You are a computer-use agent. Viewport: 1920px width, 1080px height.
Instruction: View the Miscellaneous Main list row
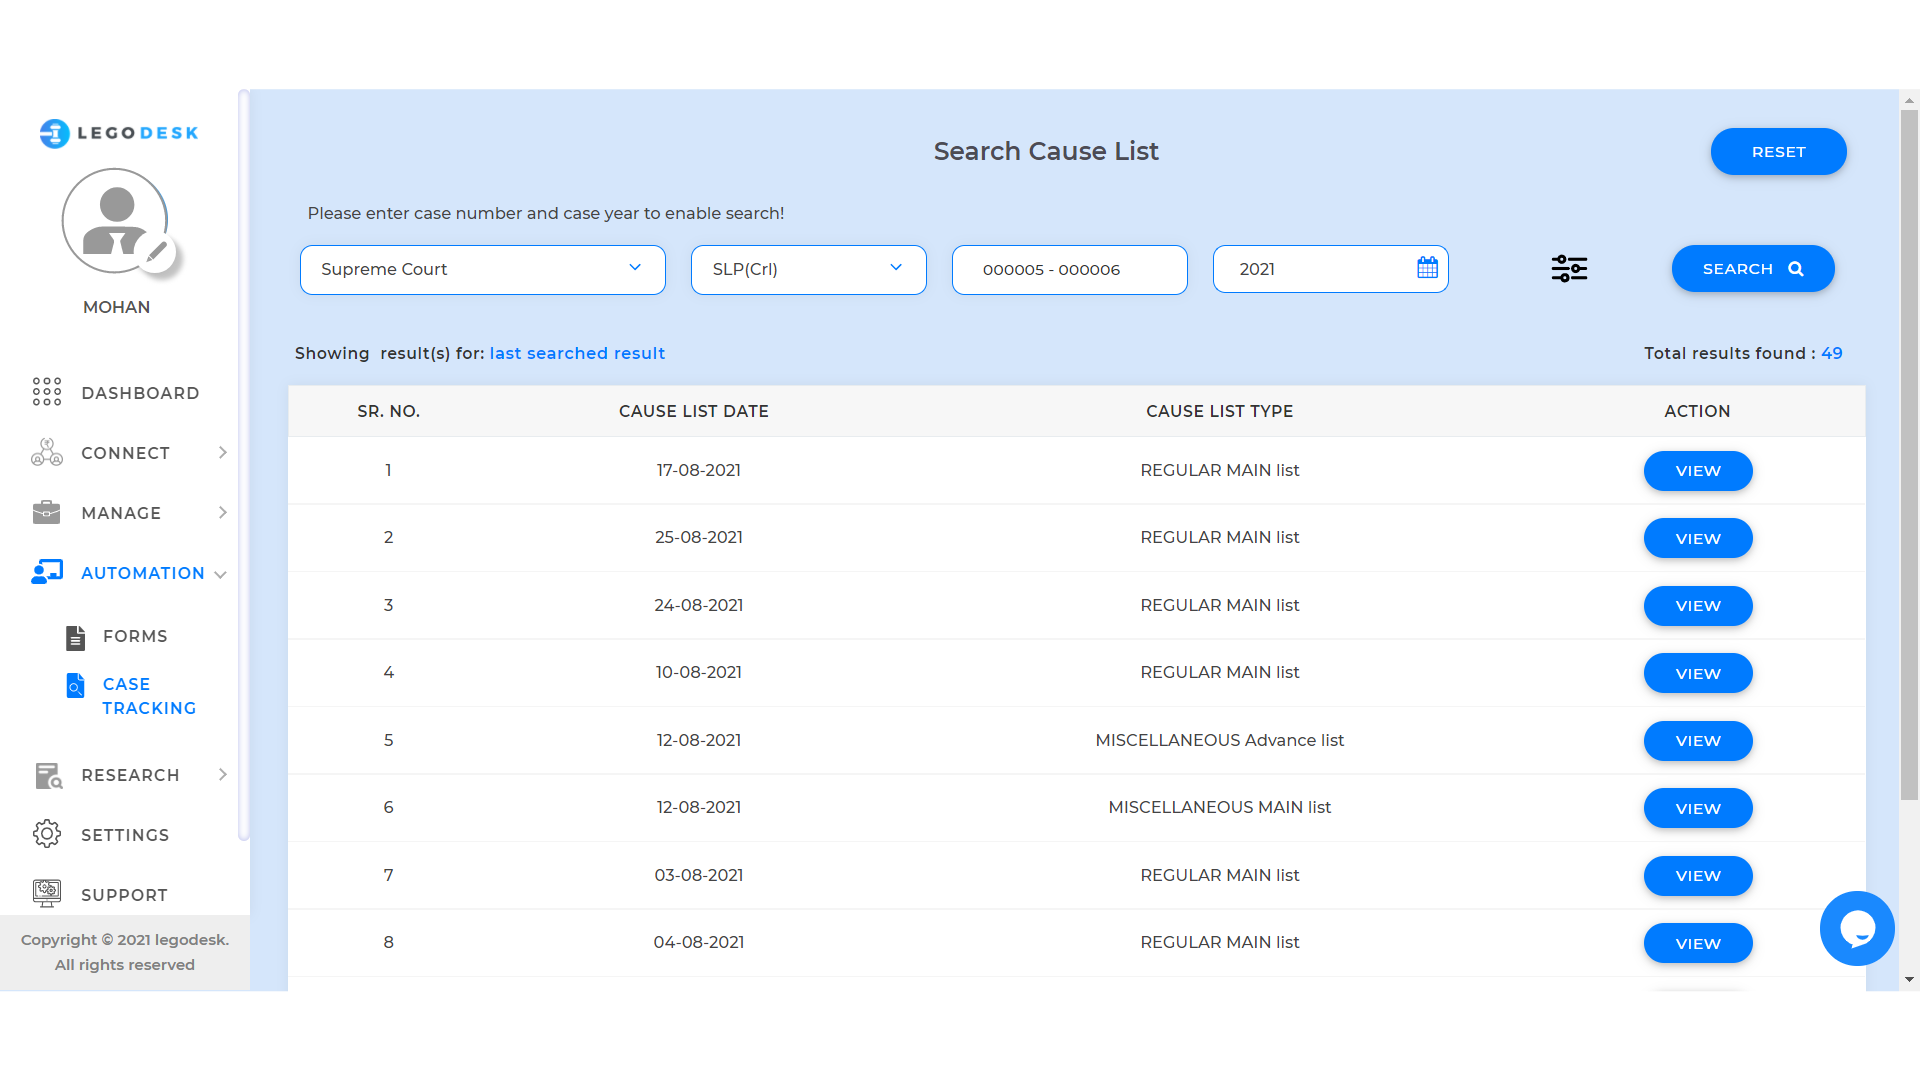(1698, 808)
